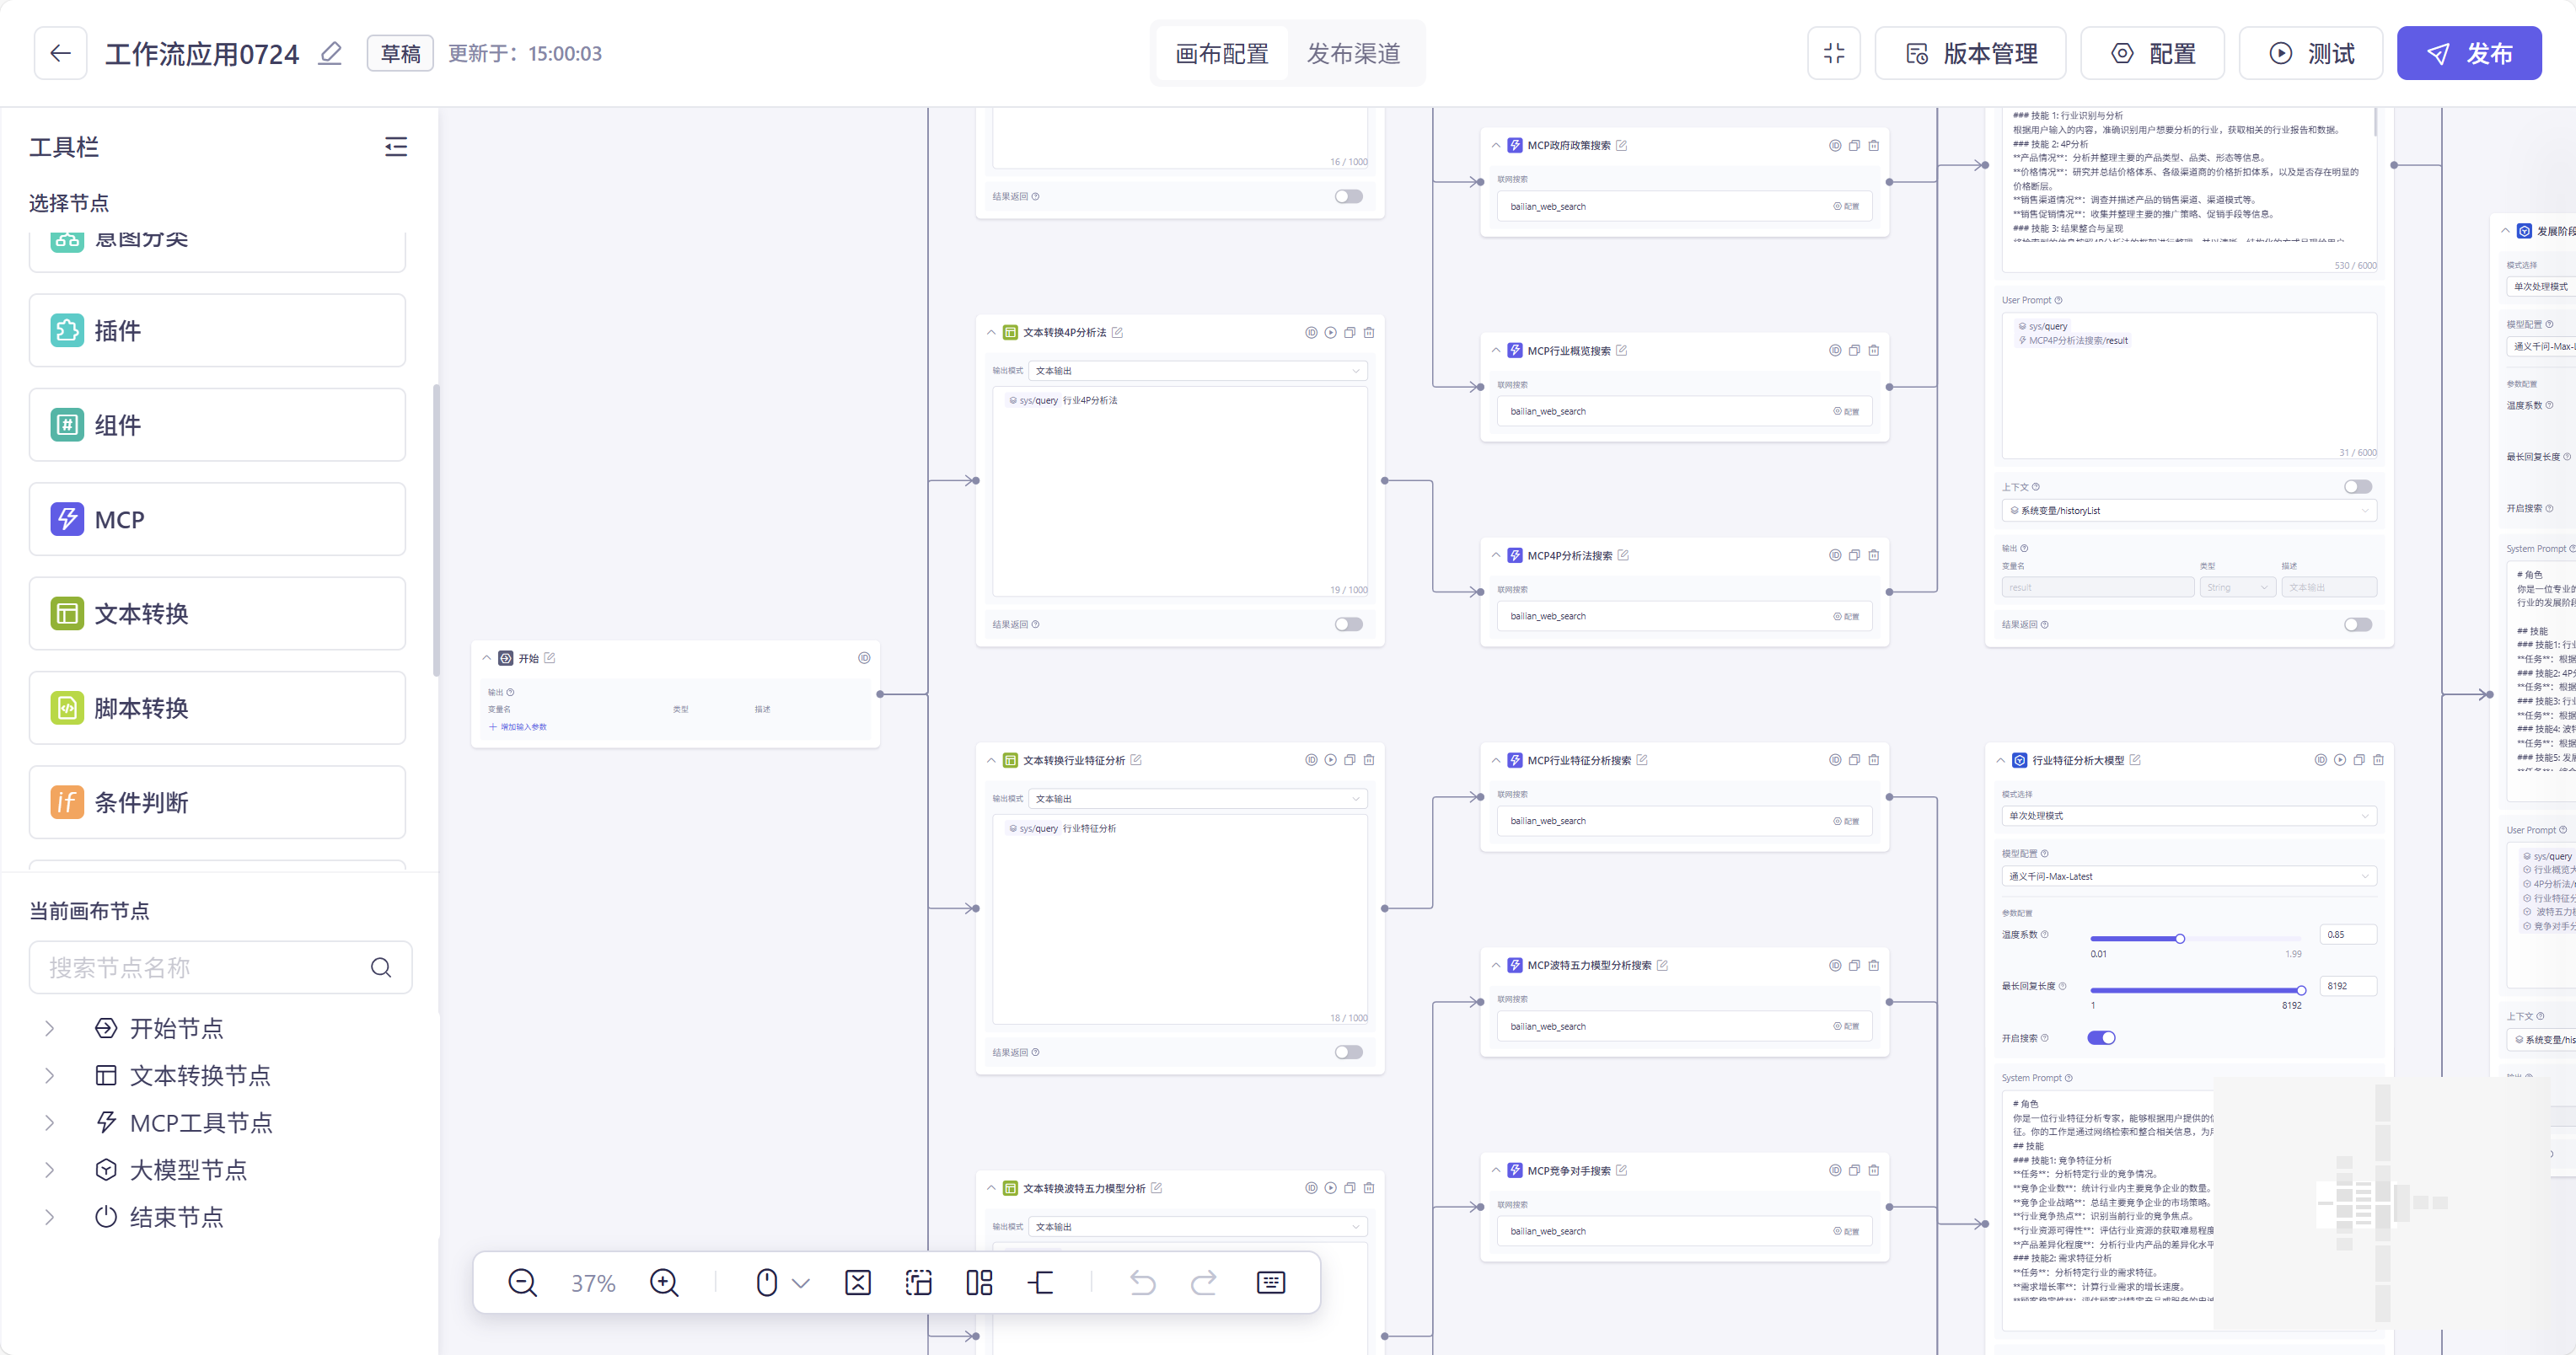This screenshot has height=1355, width=2576.
Task: Expand the 开始节点 tree item
Action: pyautogui.click(x=50, y=1028)
